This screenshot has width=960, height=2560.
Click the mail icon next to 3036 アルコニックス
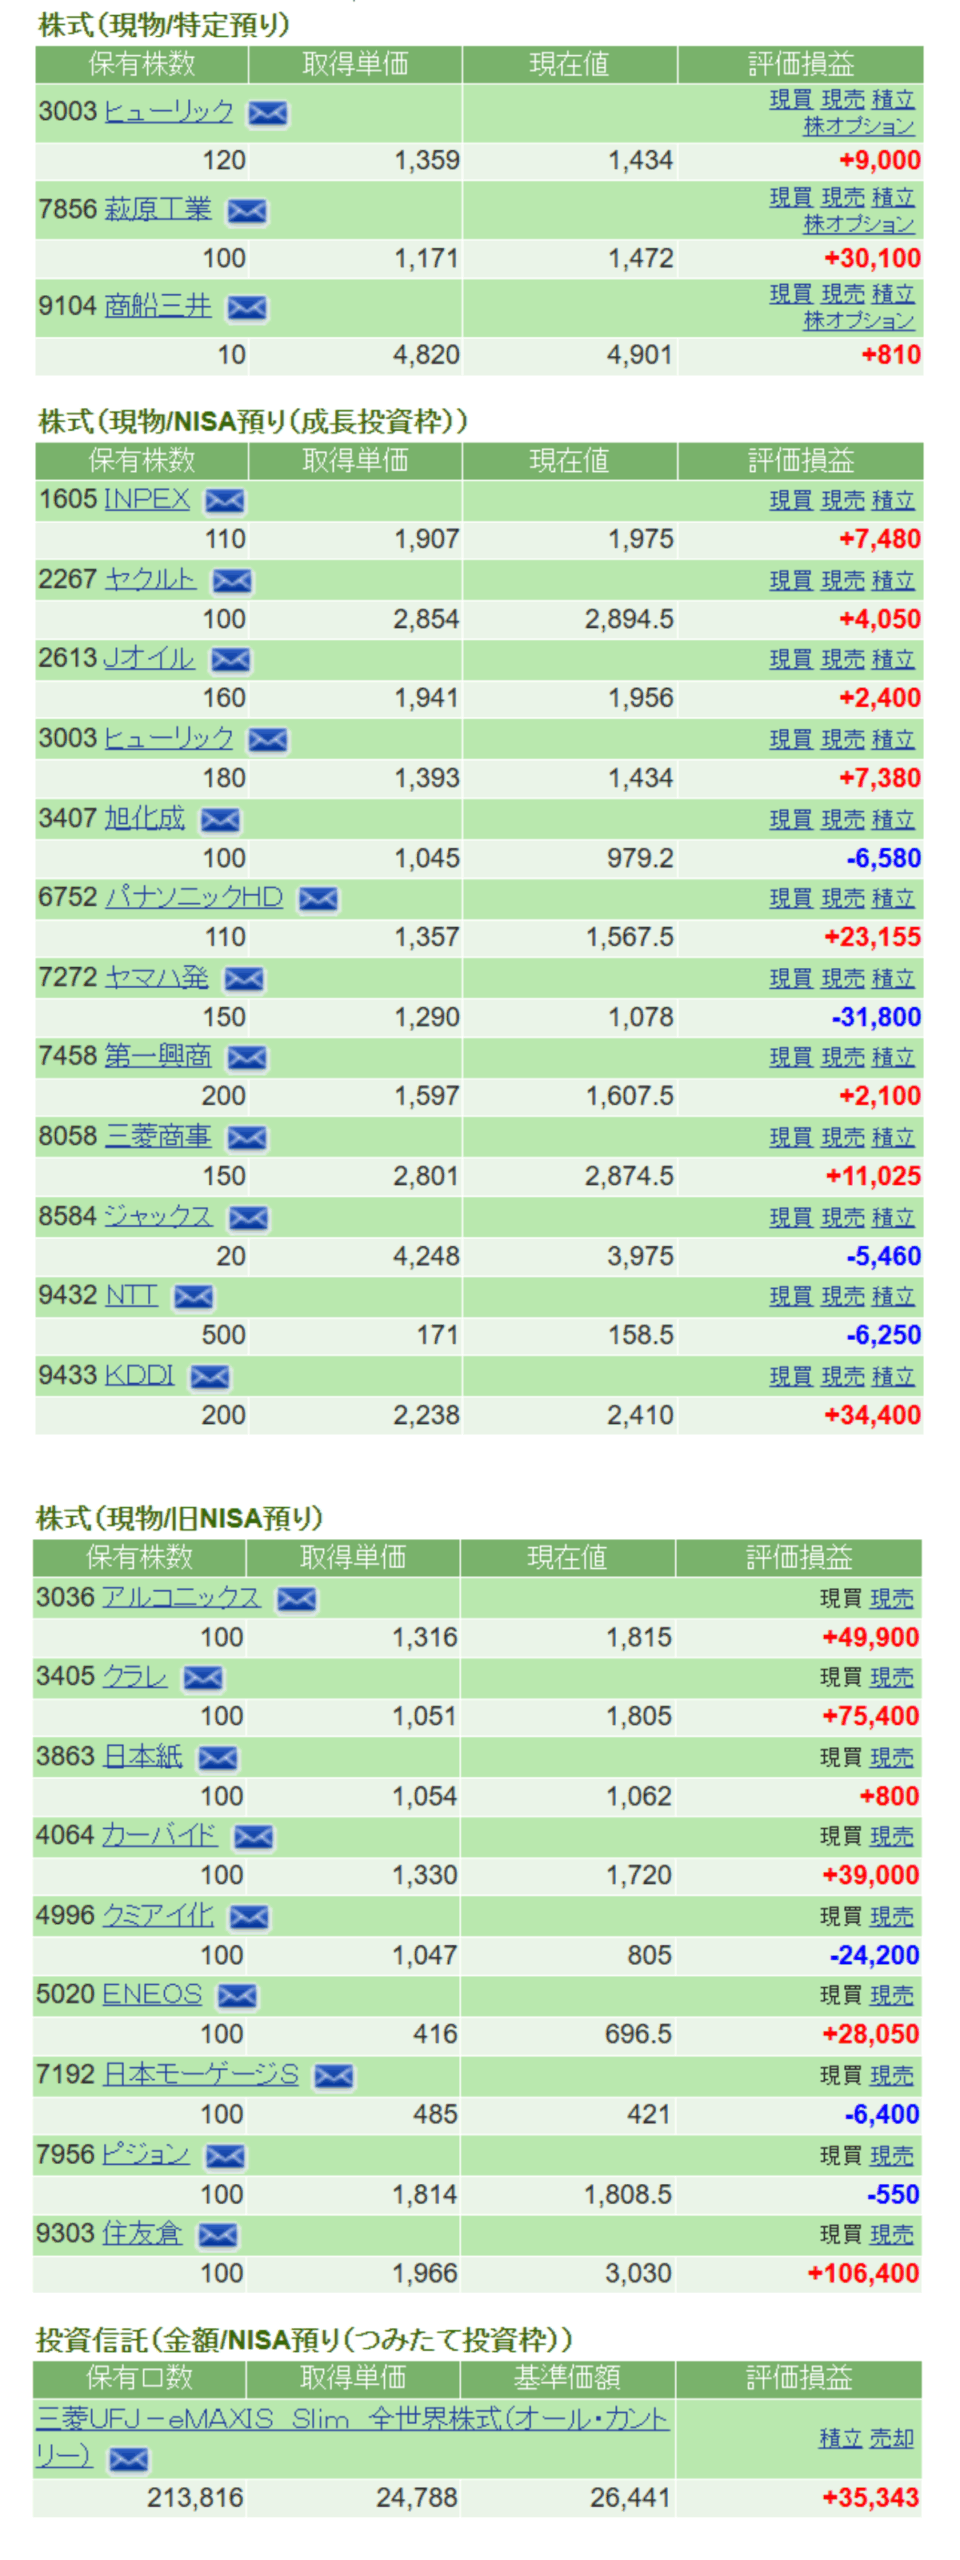pyautogui.click(x=296, y=1599)
